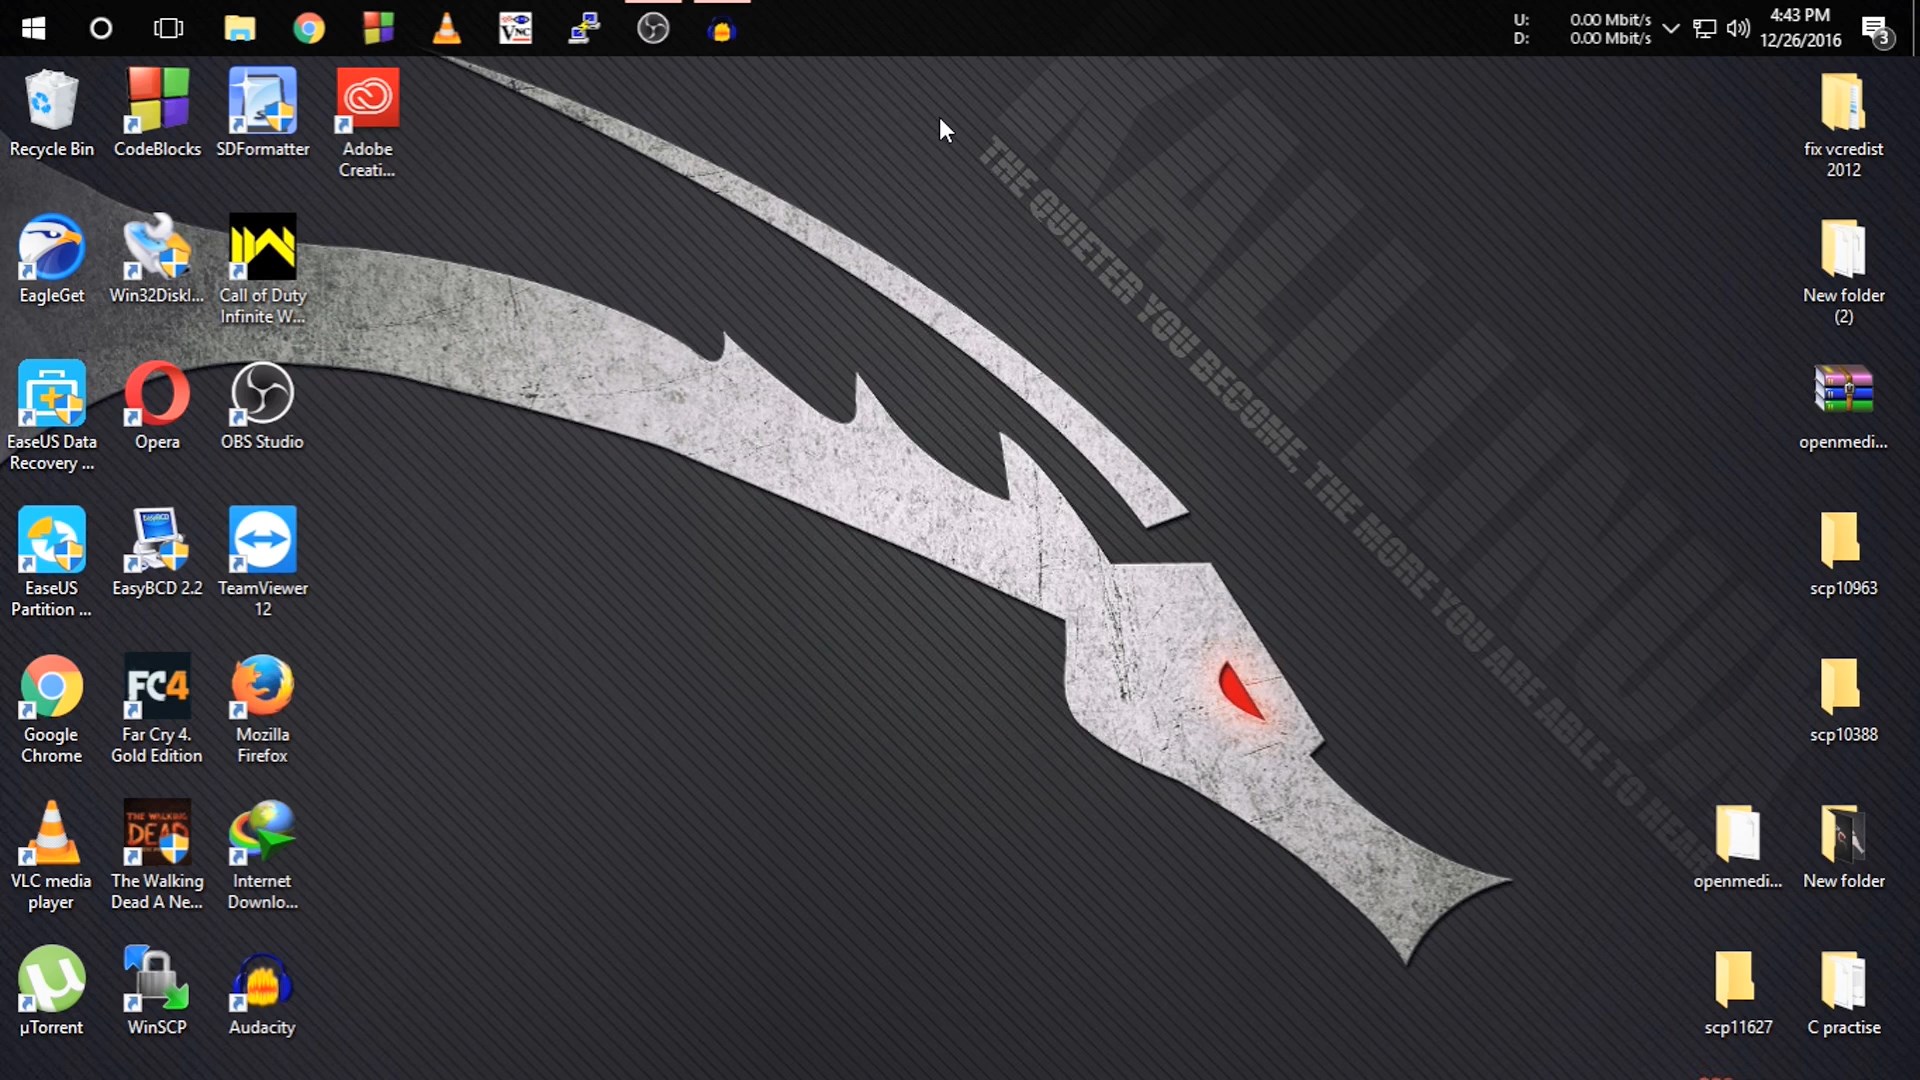
Task: Select EaseUS Data Recovery shortcut
Action: 51,415
